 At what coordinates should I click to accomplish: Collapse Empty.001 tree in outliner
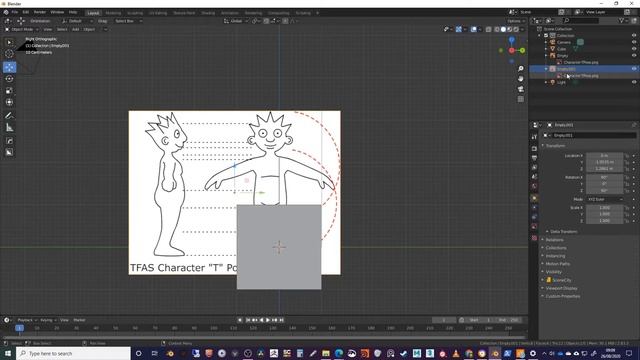coord(546,69)
